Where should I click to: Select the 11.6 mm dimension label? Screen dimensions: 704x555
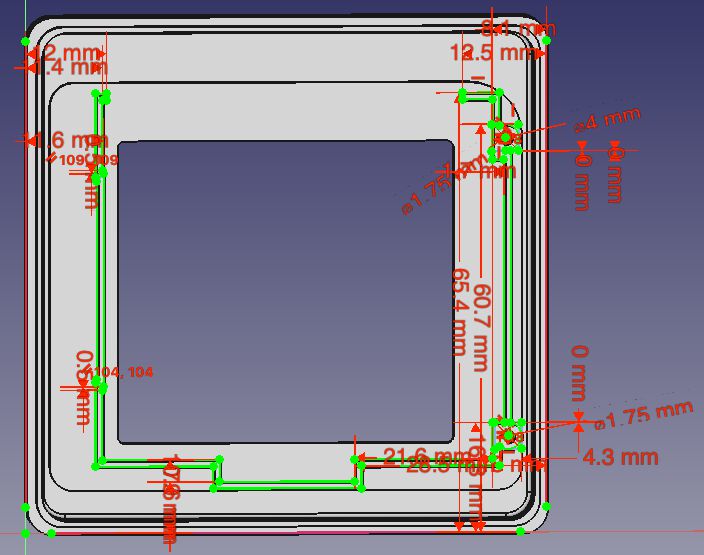tap(66, 140)
